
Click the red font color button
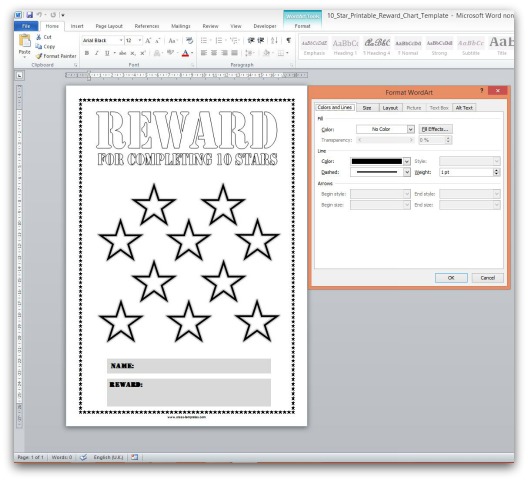185,53
